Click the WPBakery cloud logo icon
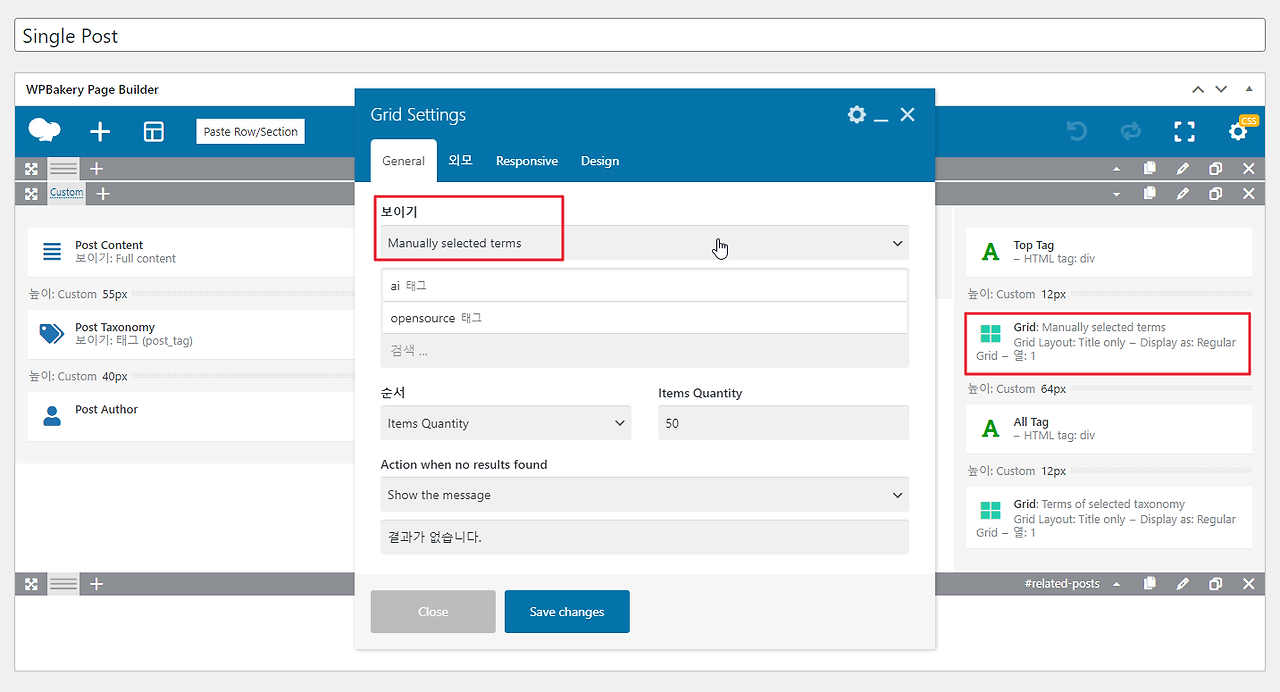The width and height of the screenshot is (1280, 692). 45,131
